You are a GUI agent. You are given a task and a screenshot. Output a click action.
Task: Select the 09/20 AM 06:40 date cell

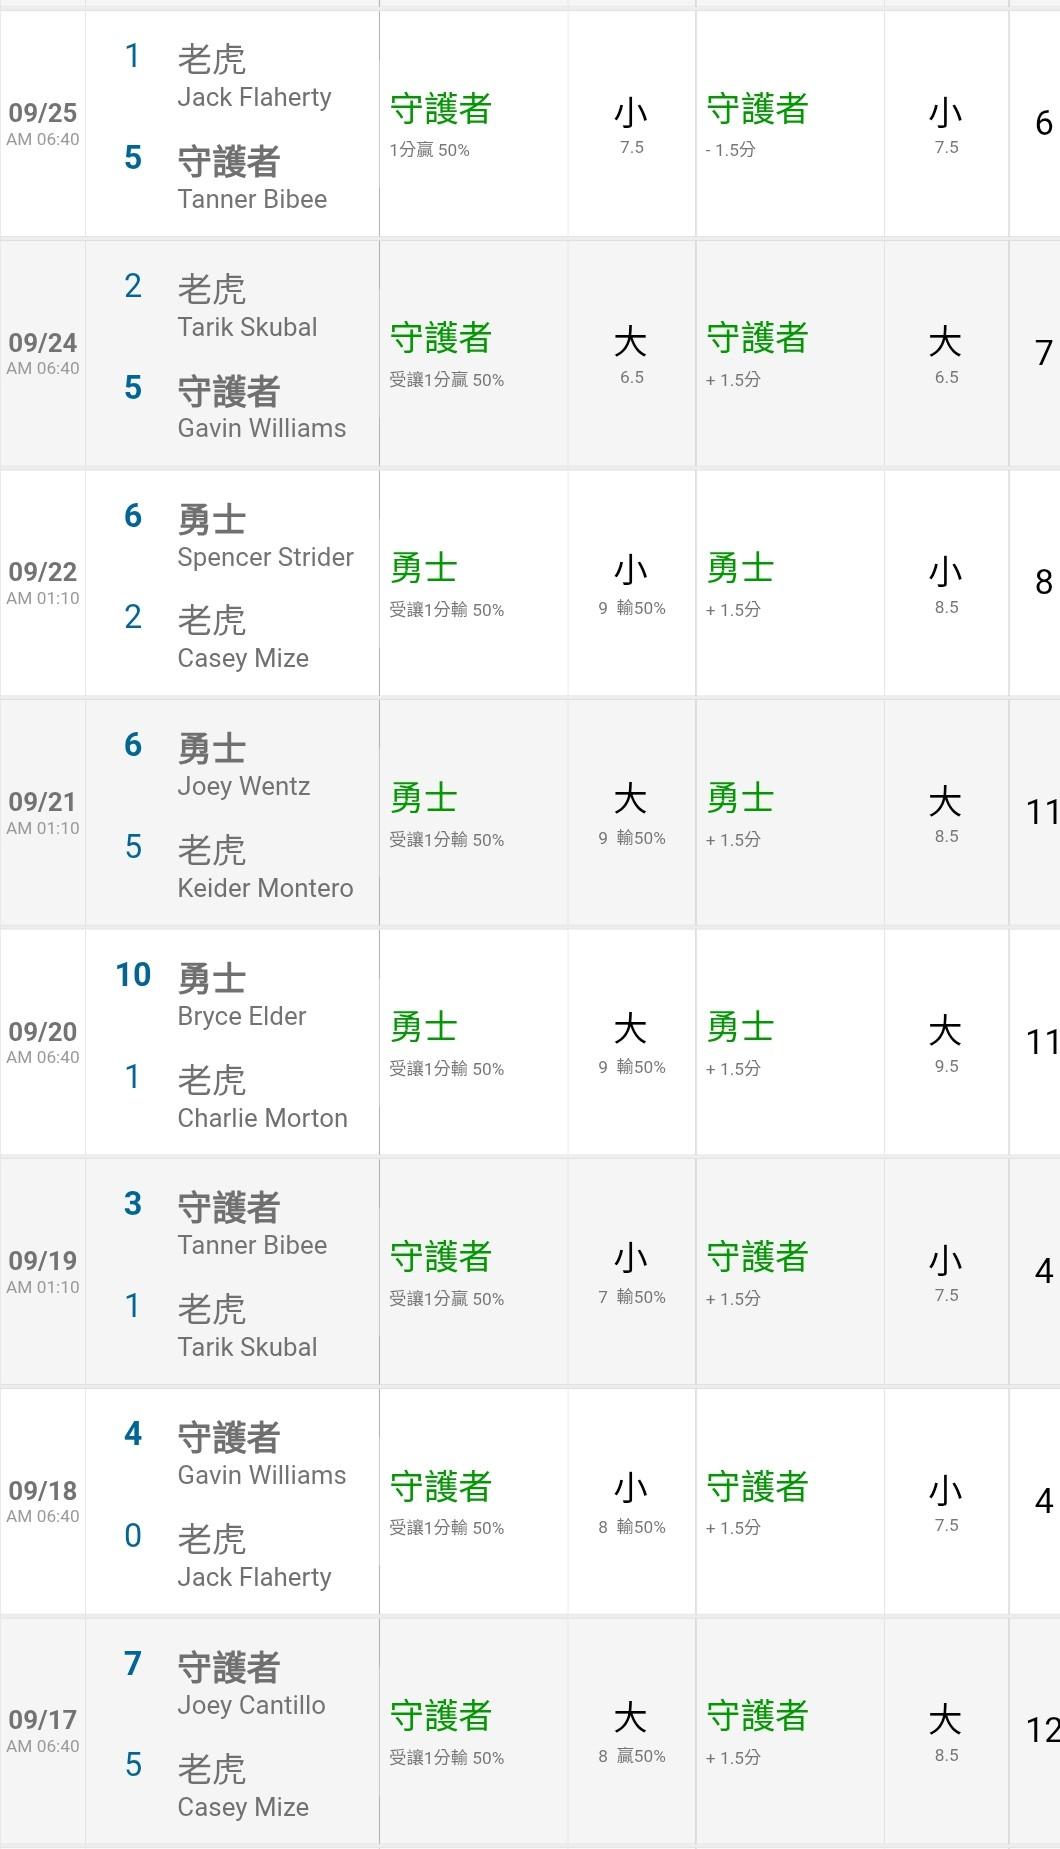(43, 1041)
